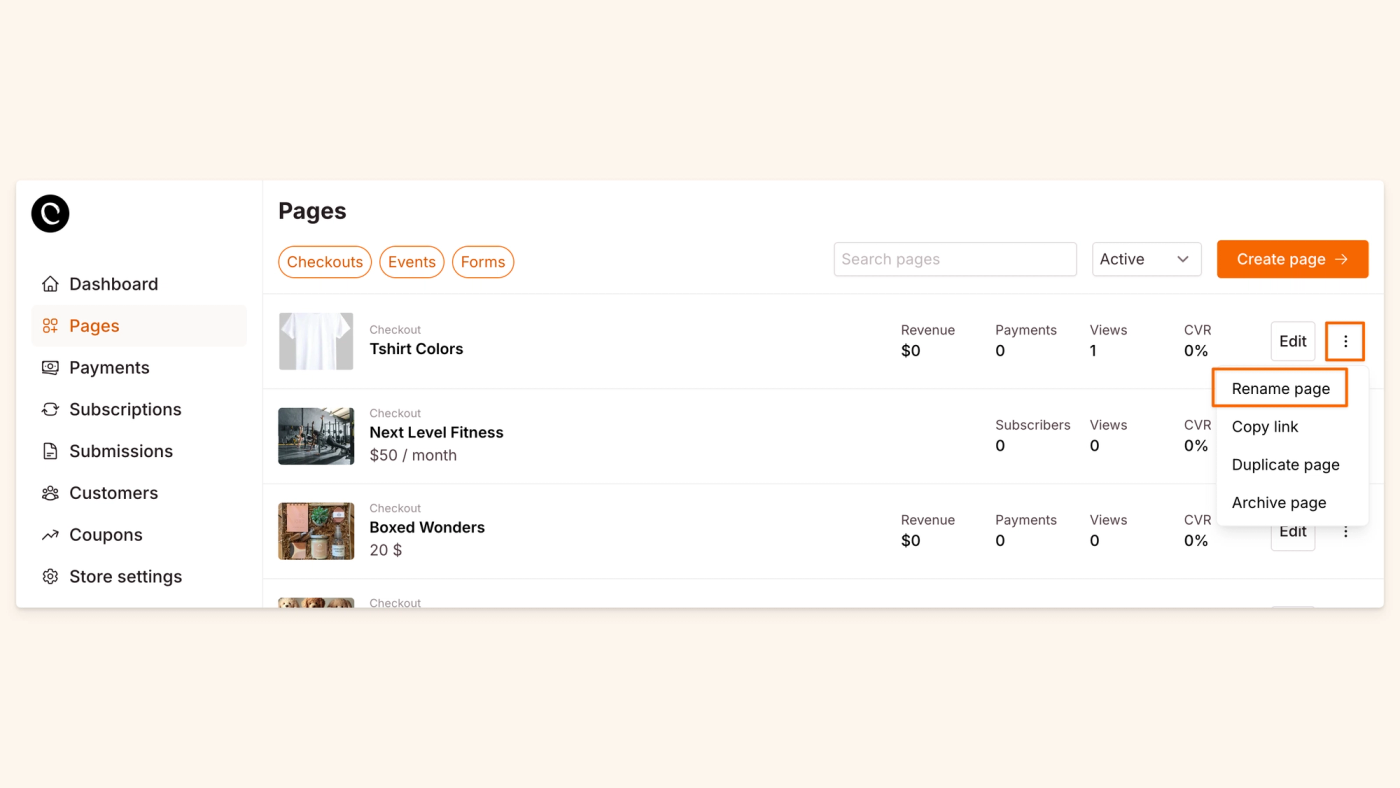The height and width of the screenshot is (788, 1400).
Task: Open Store settings in sidebar
Action: (x=139, y=577)
